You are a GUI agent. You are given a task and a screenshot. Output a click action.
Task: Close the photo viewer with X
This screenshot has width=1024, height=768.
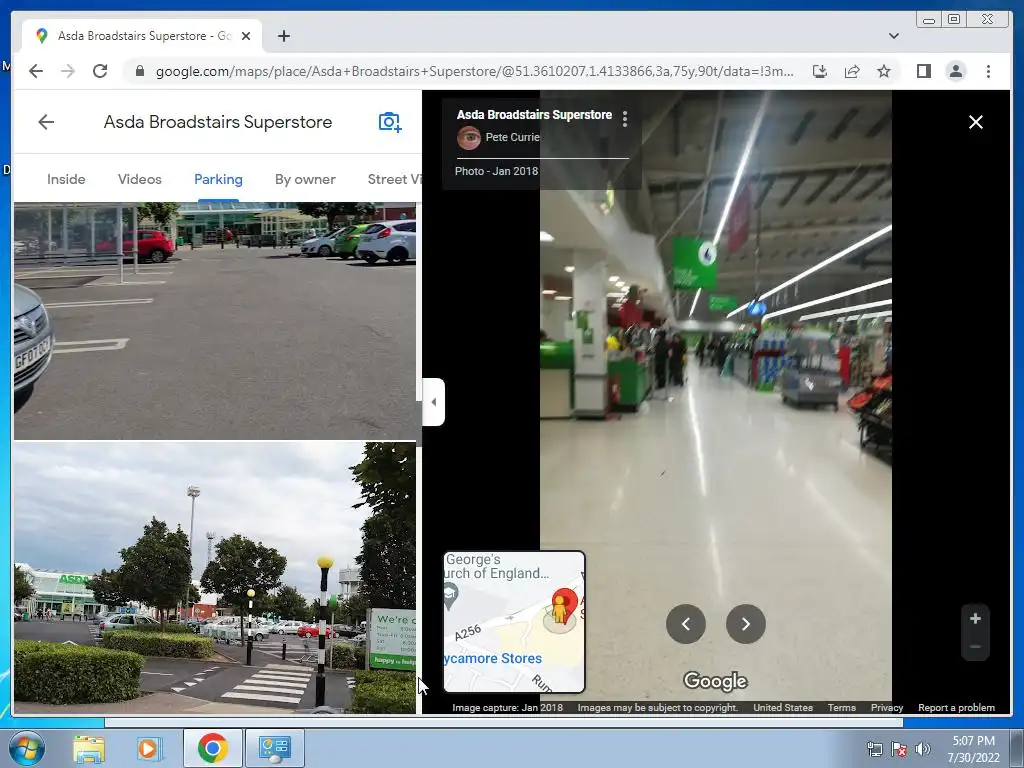coord(976,122)
